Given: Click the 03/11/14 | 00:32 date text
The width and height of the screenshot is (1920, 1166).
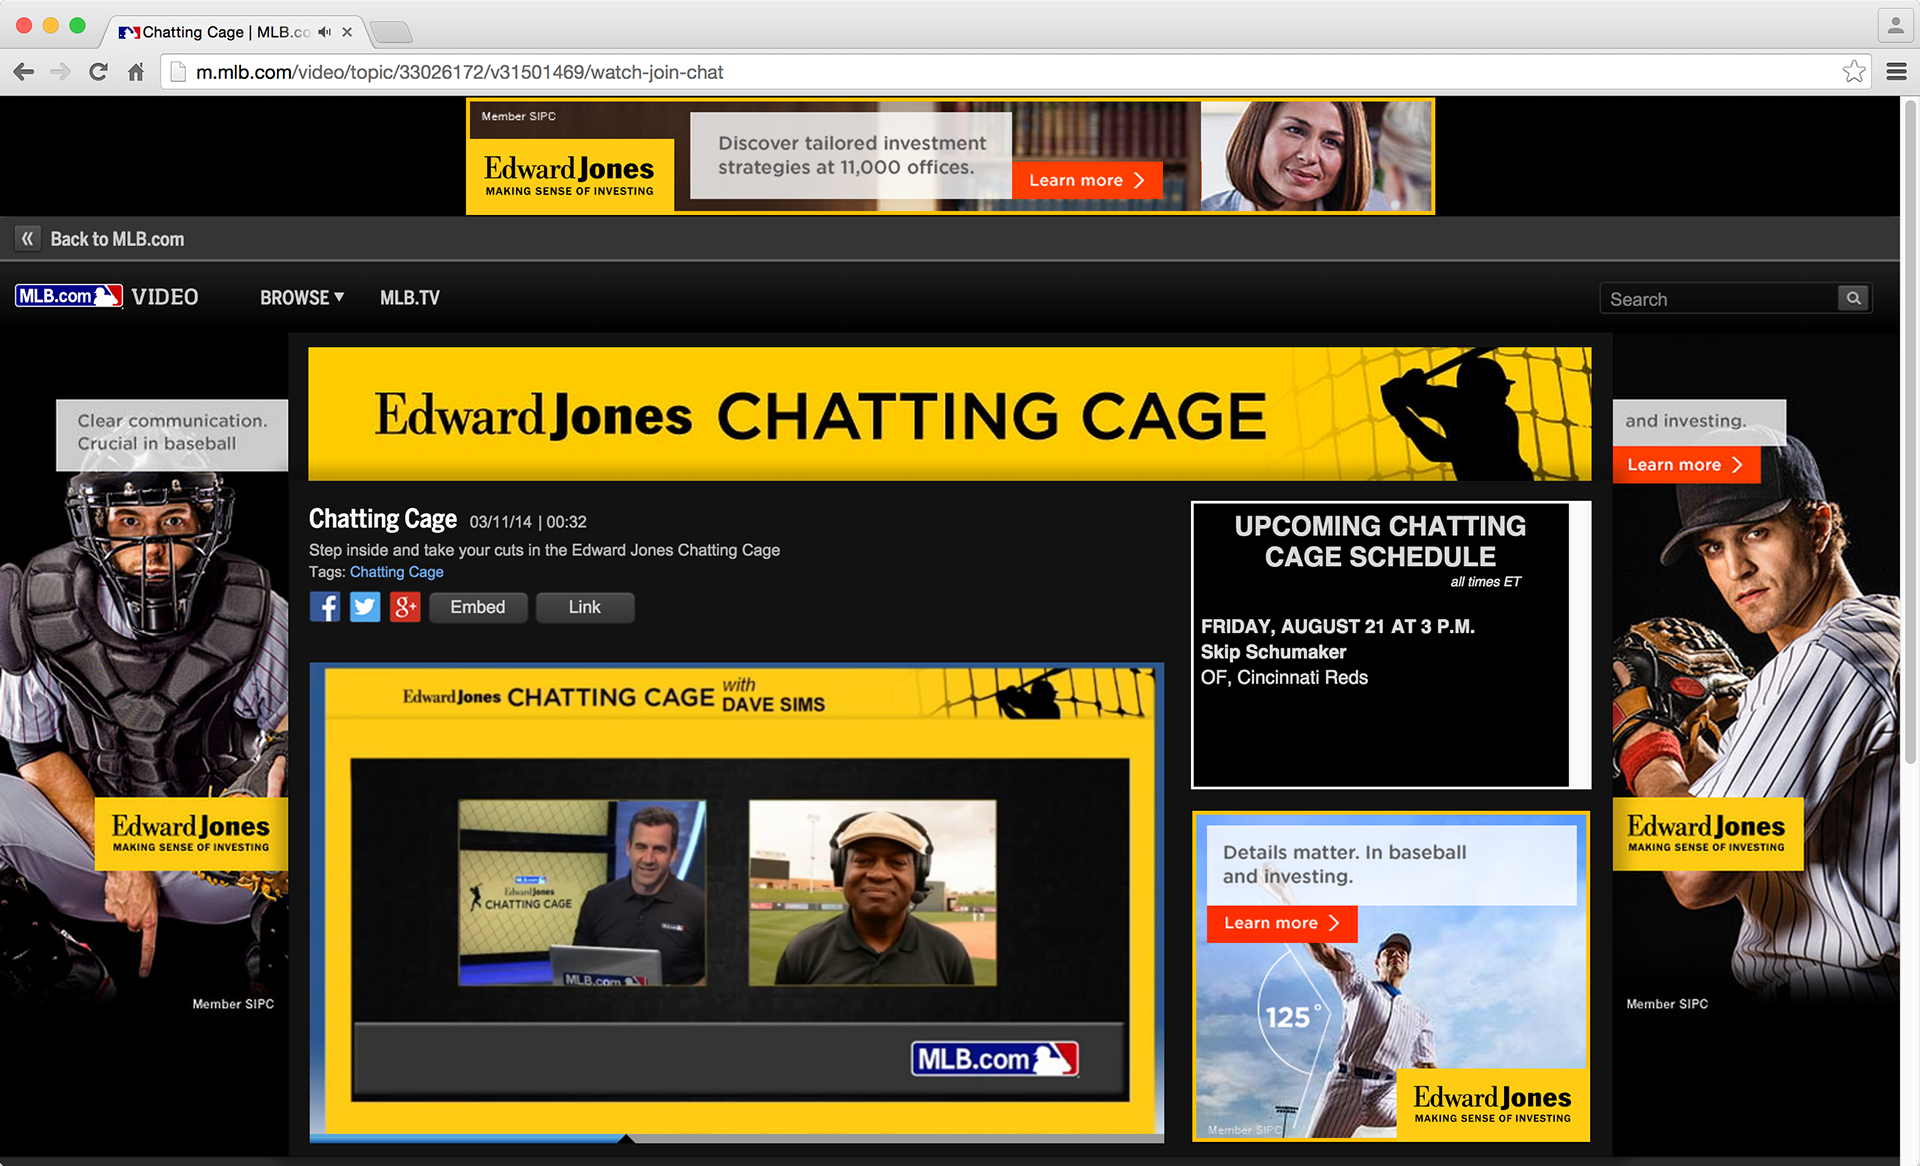Looking at the screenshot, I should pyautogui.click(x=528, y=522).
